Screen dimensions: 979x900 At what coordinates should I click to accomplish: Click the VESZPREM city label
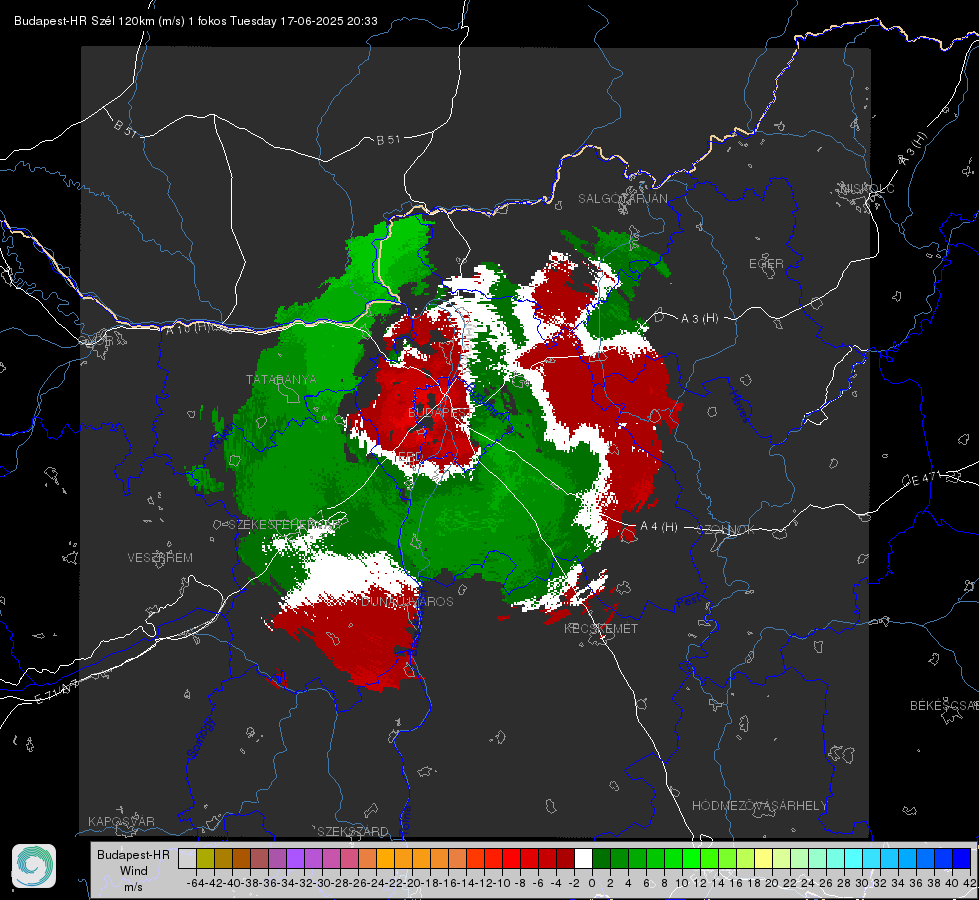click(160, 557)
